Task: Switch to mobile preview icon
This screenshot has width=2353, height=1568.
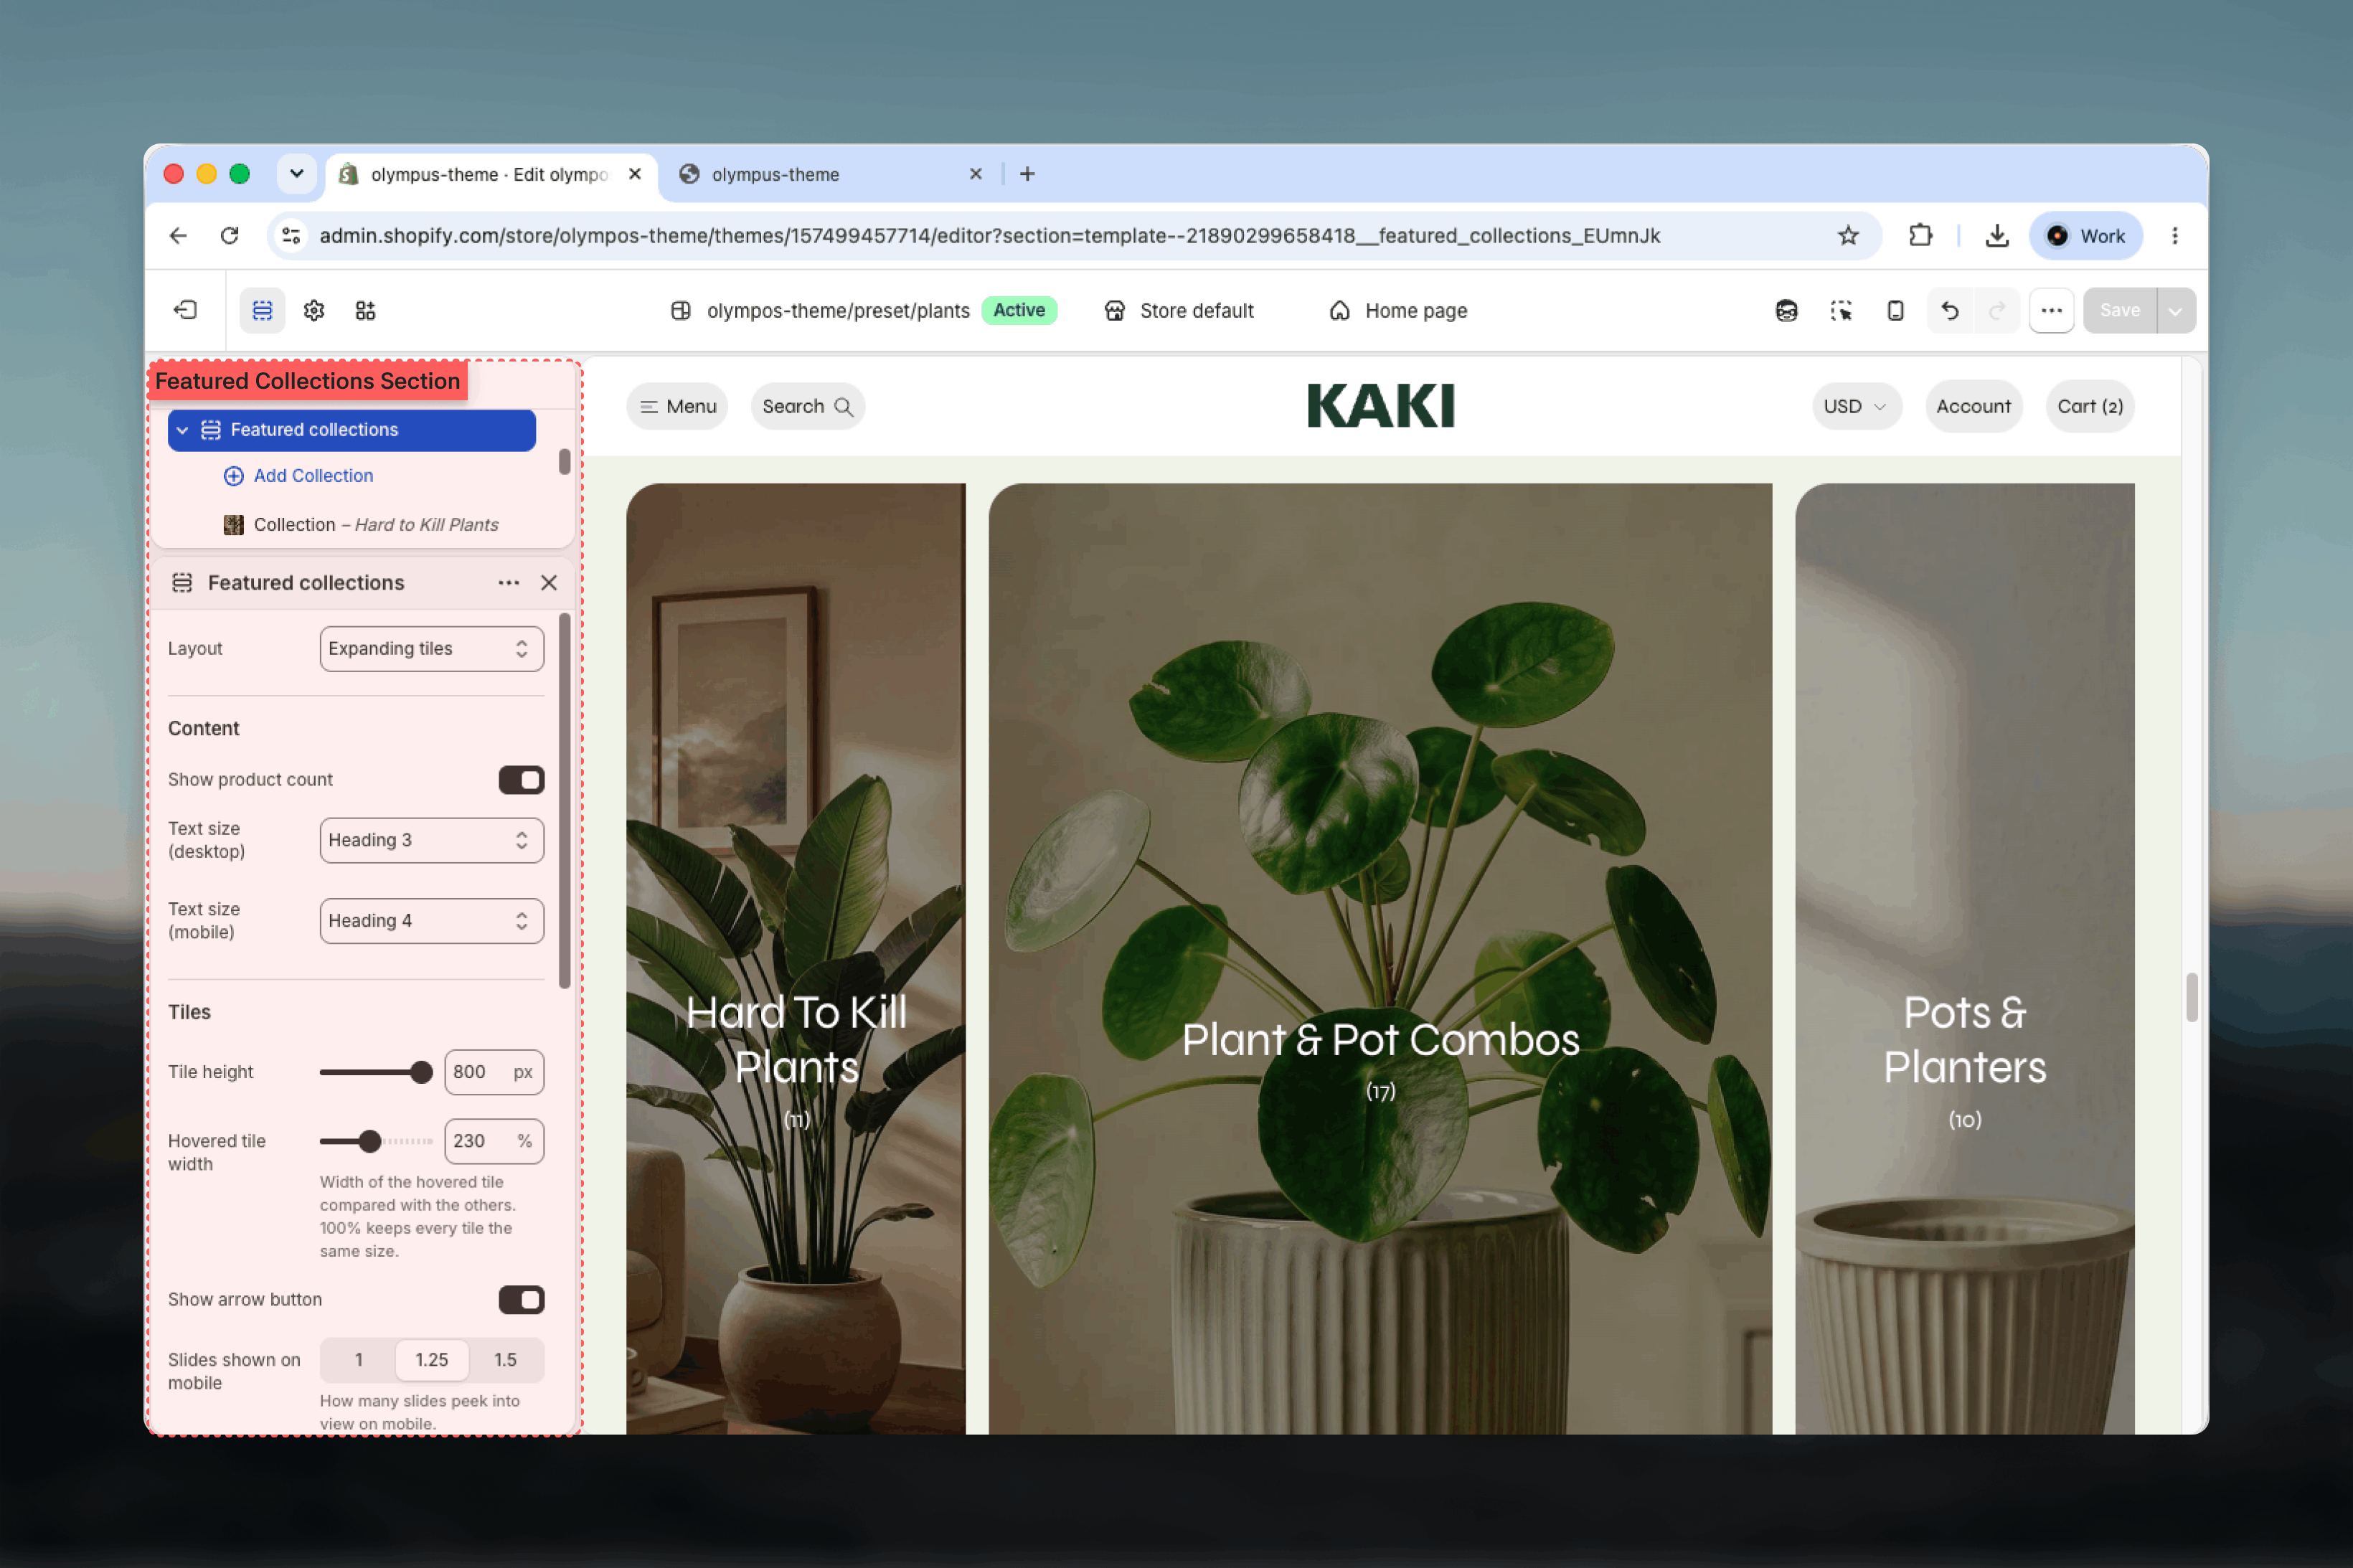Action: point(1895,310)
